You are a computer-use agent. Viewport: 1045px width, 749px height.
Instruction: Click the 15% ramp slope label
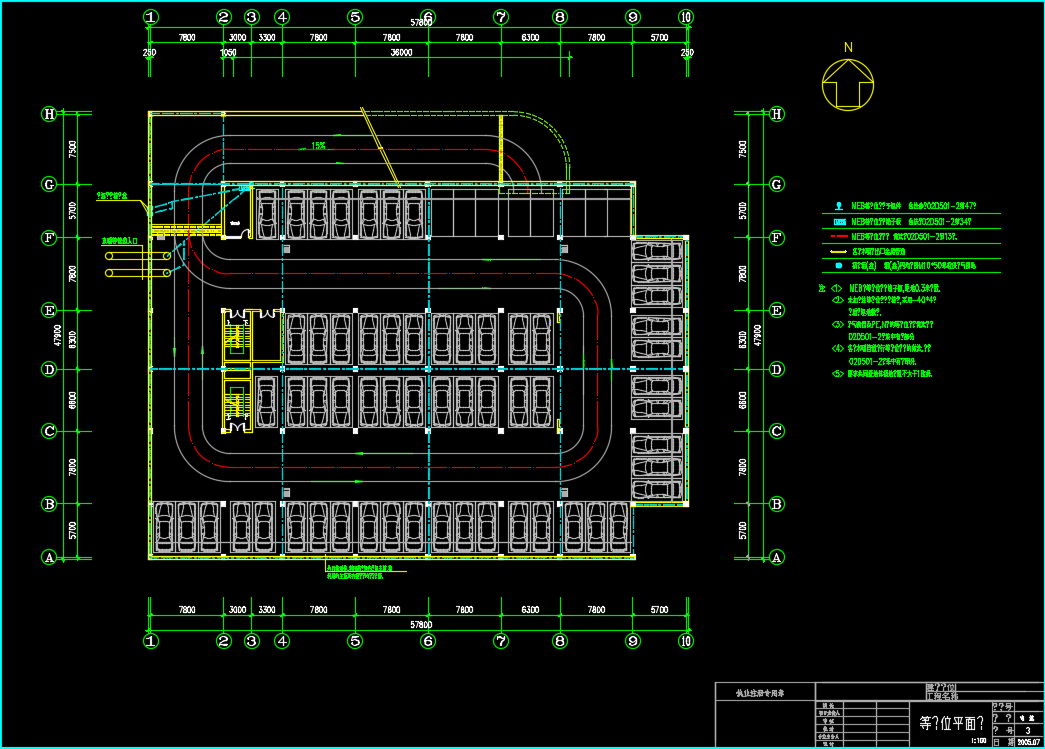tap(318, 146)
